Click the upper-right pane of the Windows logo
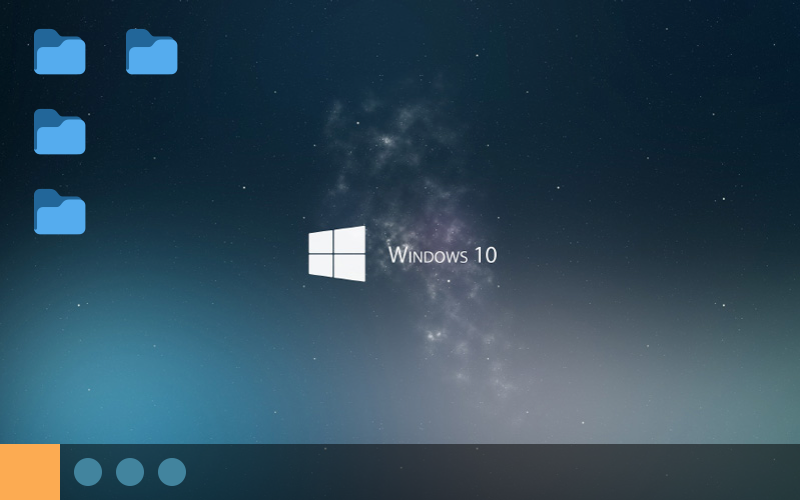This screenshot has width=800, height=500. [x=351, y=240]
